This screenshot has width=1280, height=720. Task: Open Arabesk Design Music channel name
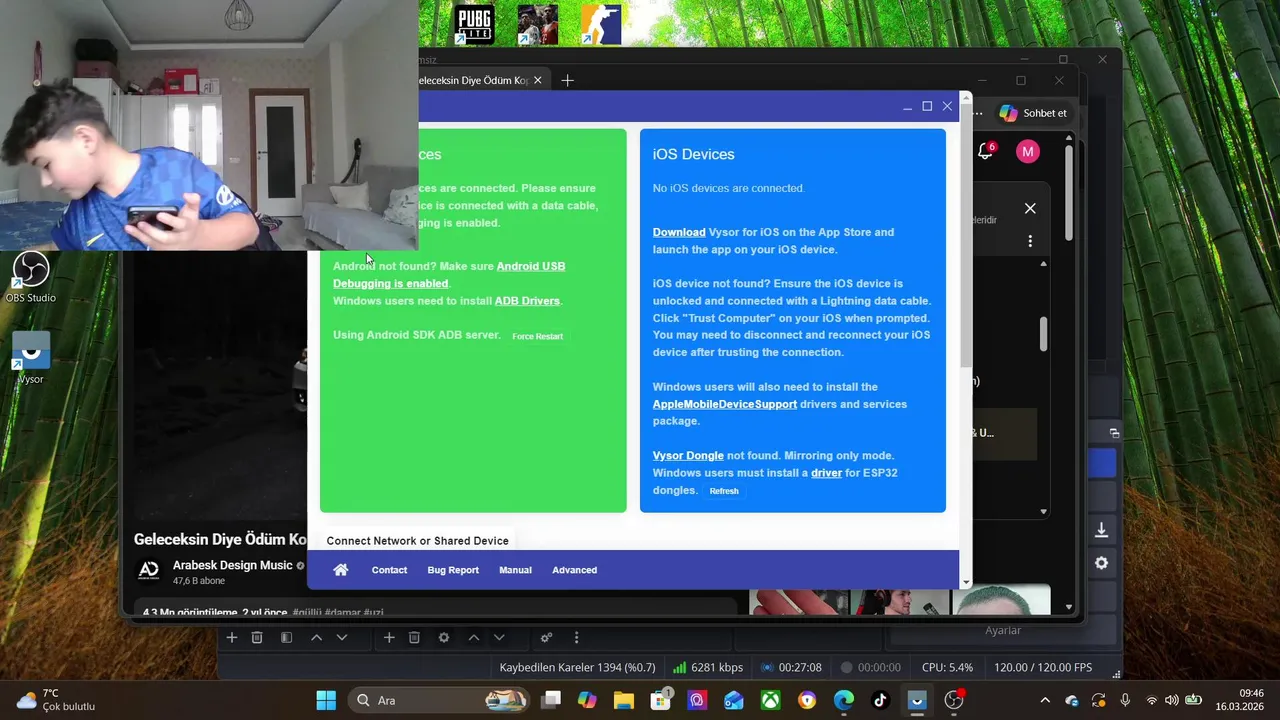point(232,565)
